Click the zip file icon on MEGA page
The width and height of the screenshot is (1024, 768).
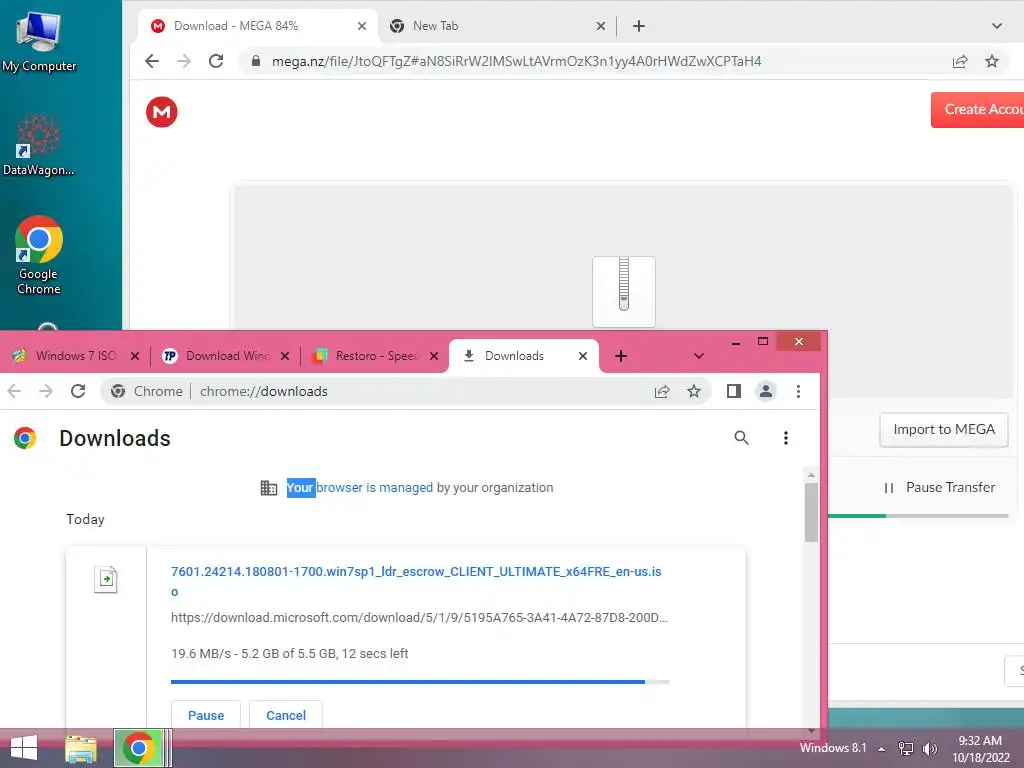coord(624,291)
